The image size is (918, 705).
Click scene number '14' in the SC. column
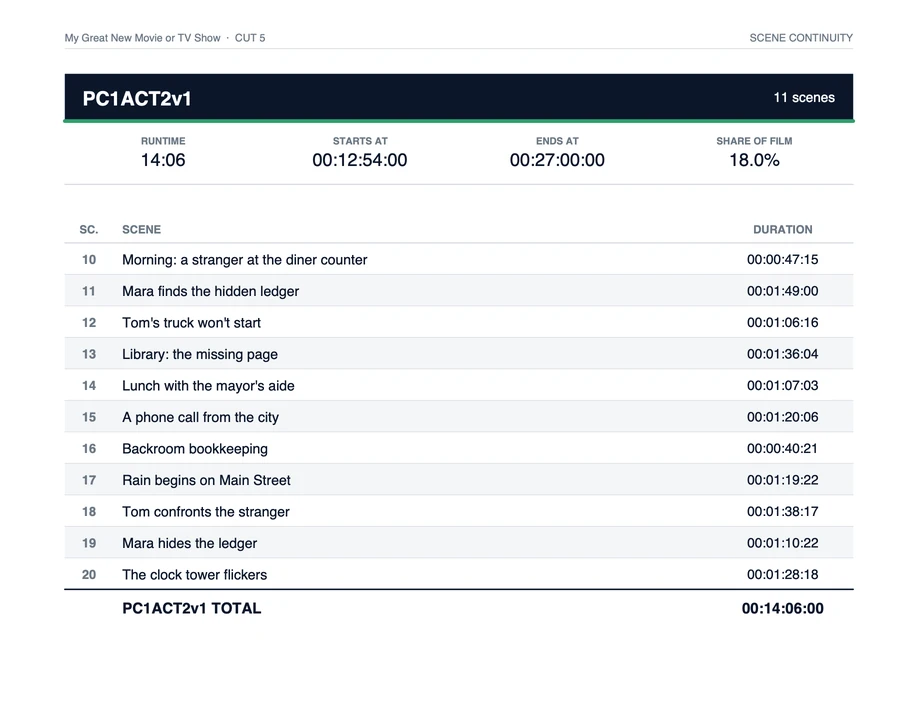point(89,386)
